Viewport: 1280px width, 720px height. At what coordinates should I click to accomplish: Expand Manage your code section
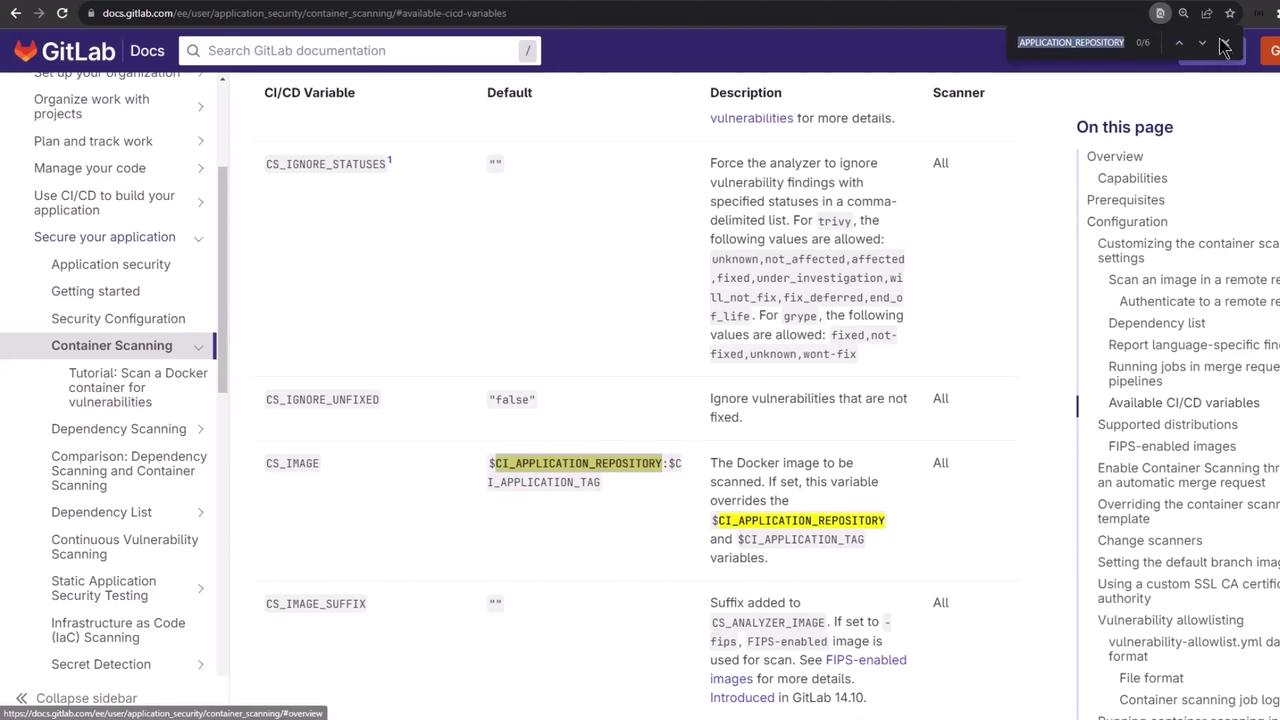pos(201,168)
